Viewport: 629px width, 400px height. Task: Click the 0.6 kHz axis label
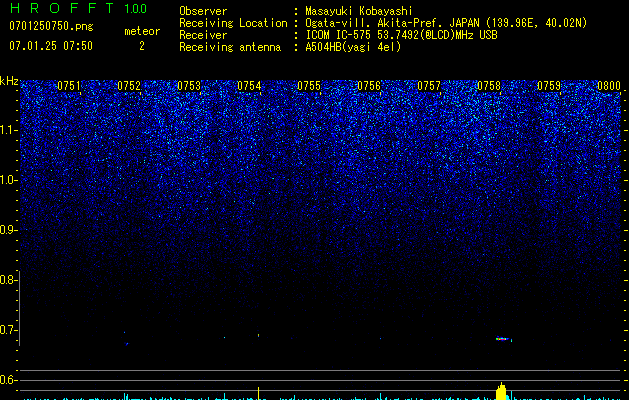[x=7, y=380]
